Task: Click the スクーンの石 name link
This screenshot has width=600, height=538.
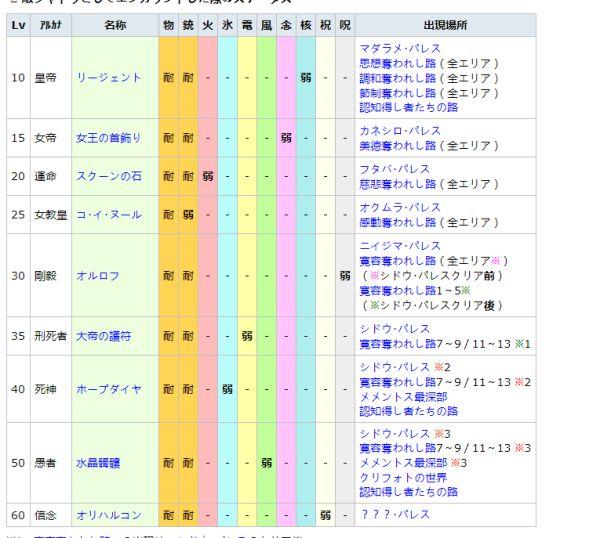Action: (109, 176)
